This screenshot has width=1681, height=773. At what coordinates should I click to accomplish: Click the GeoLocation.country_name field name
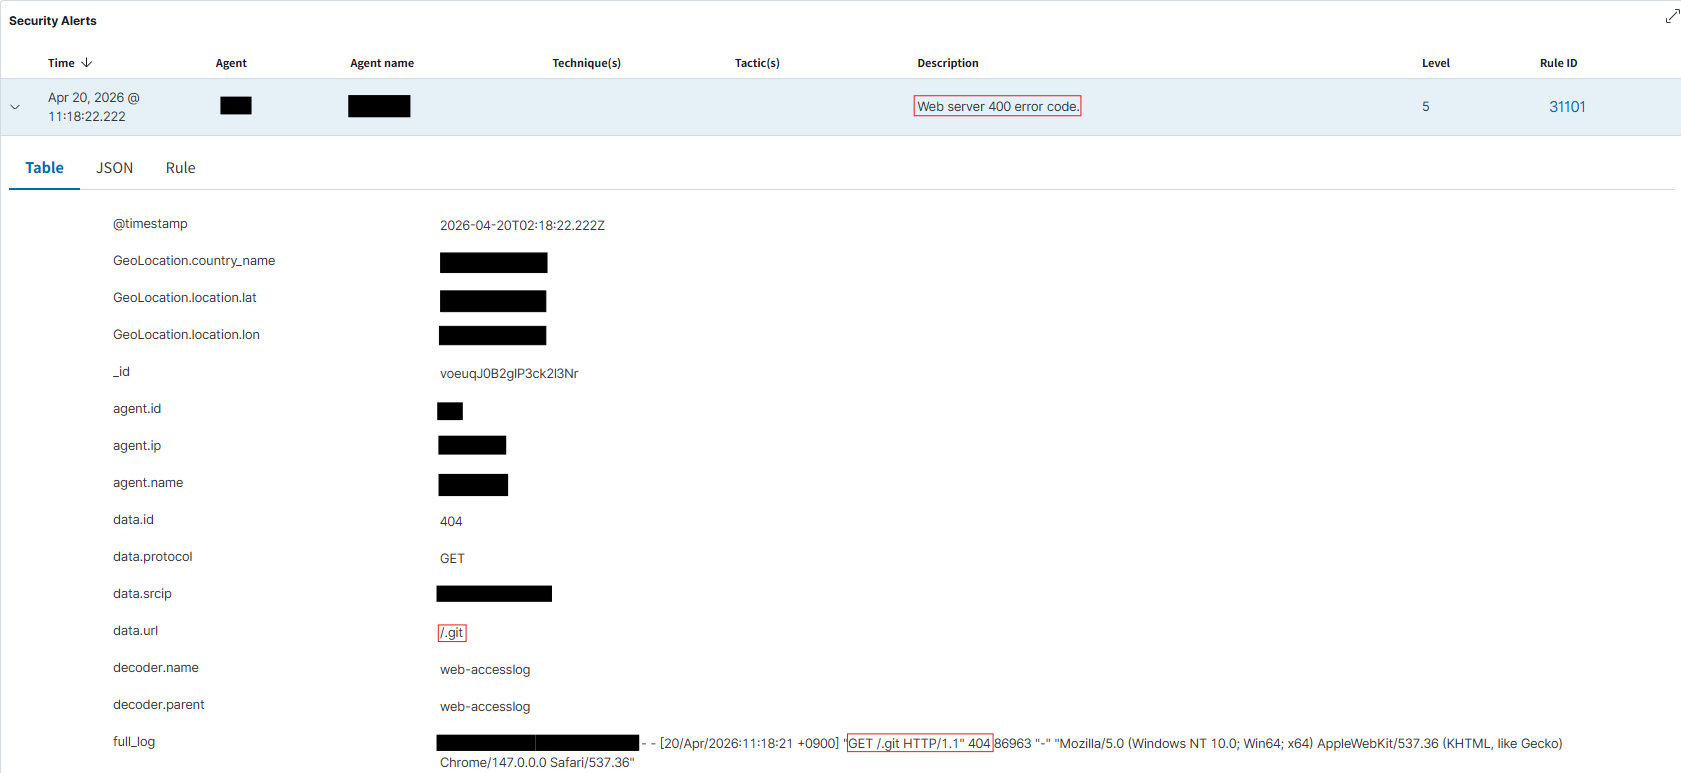click(194, 261)
